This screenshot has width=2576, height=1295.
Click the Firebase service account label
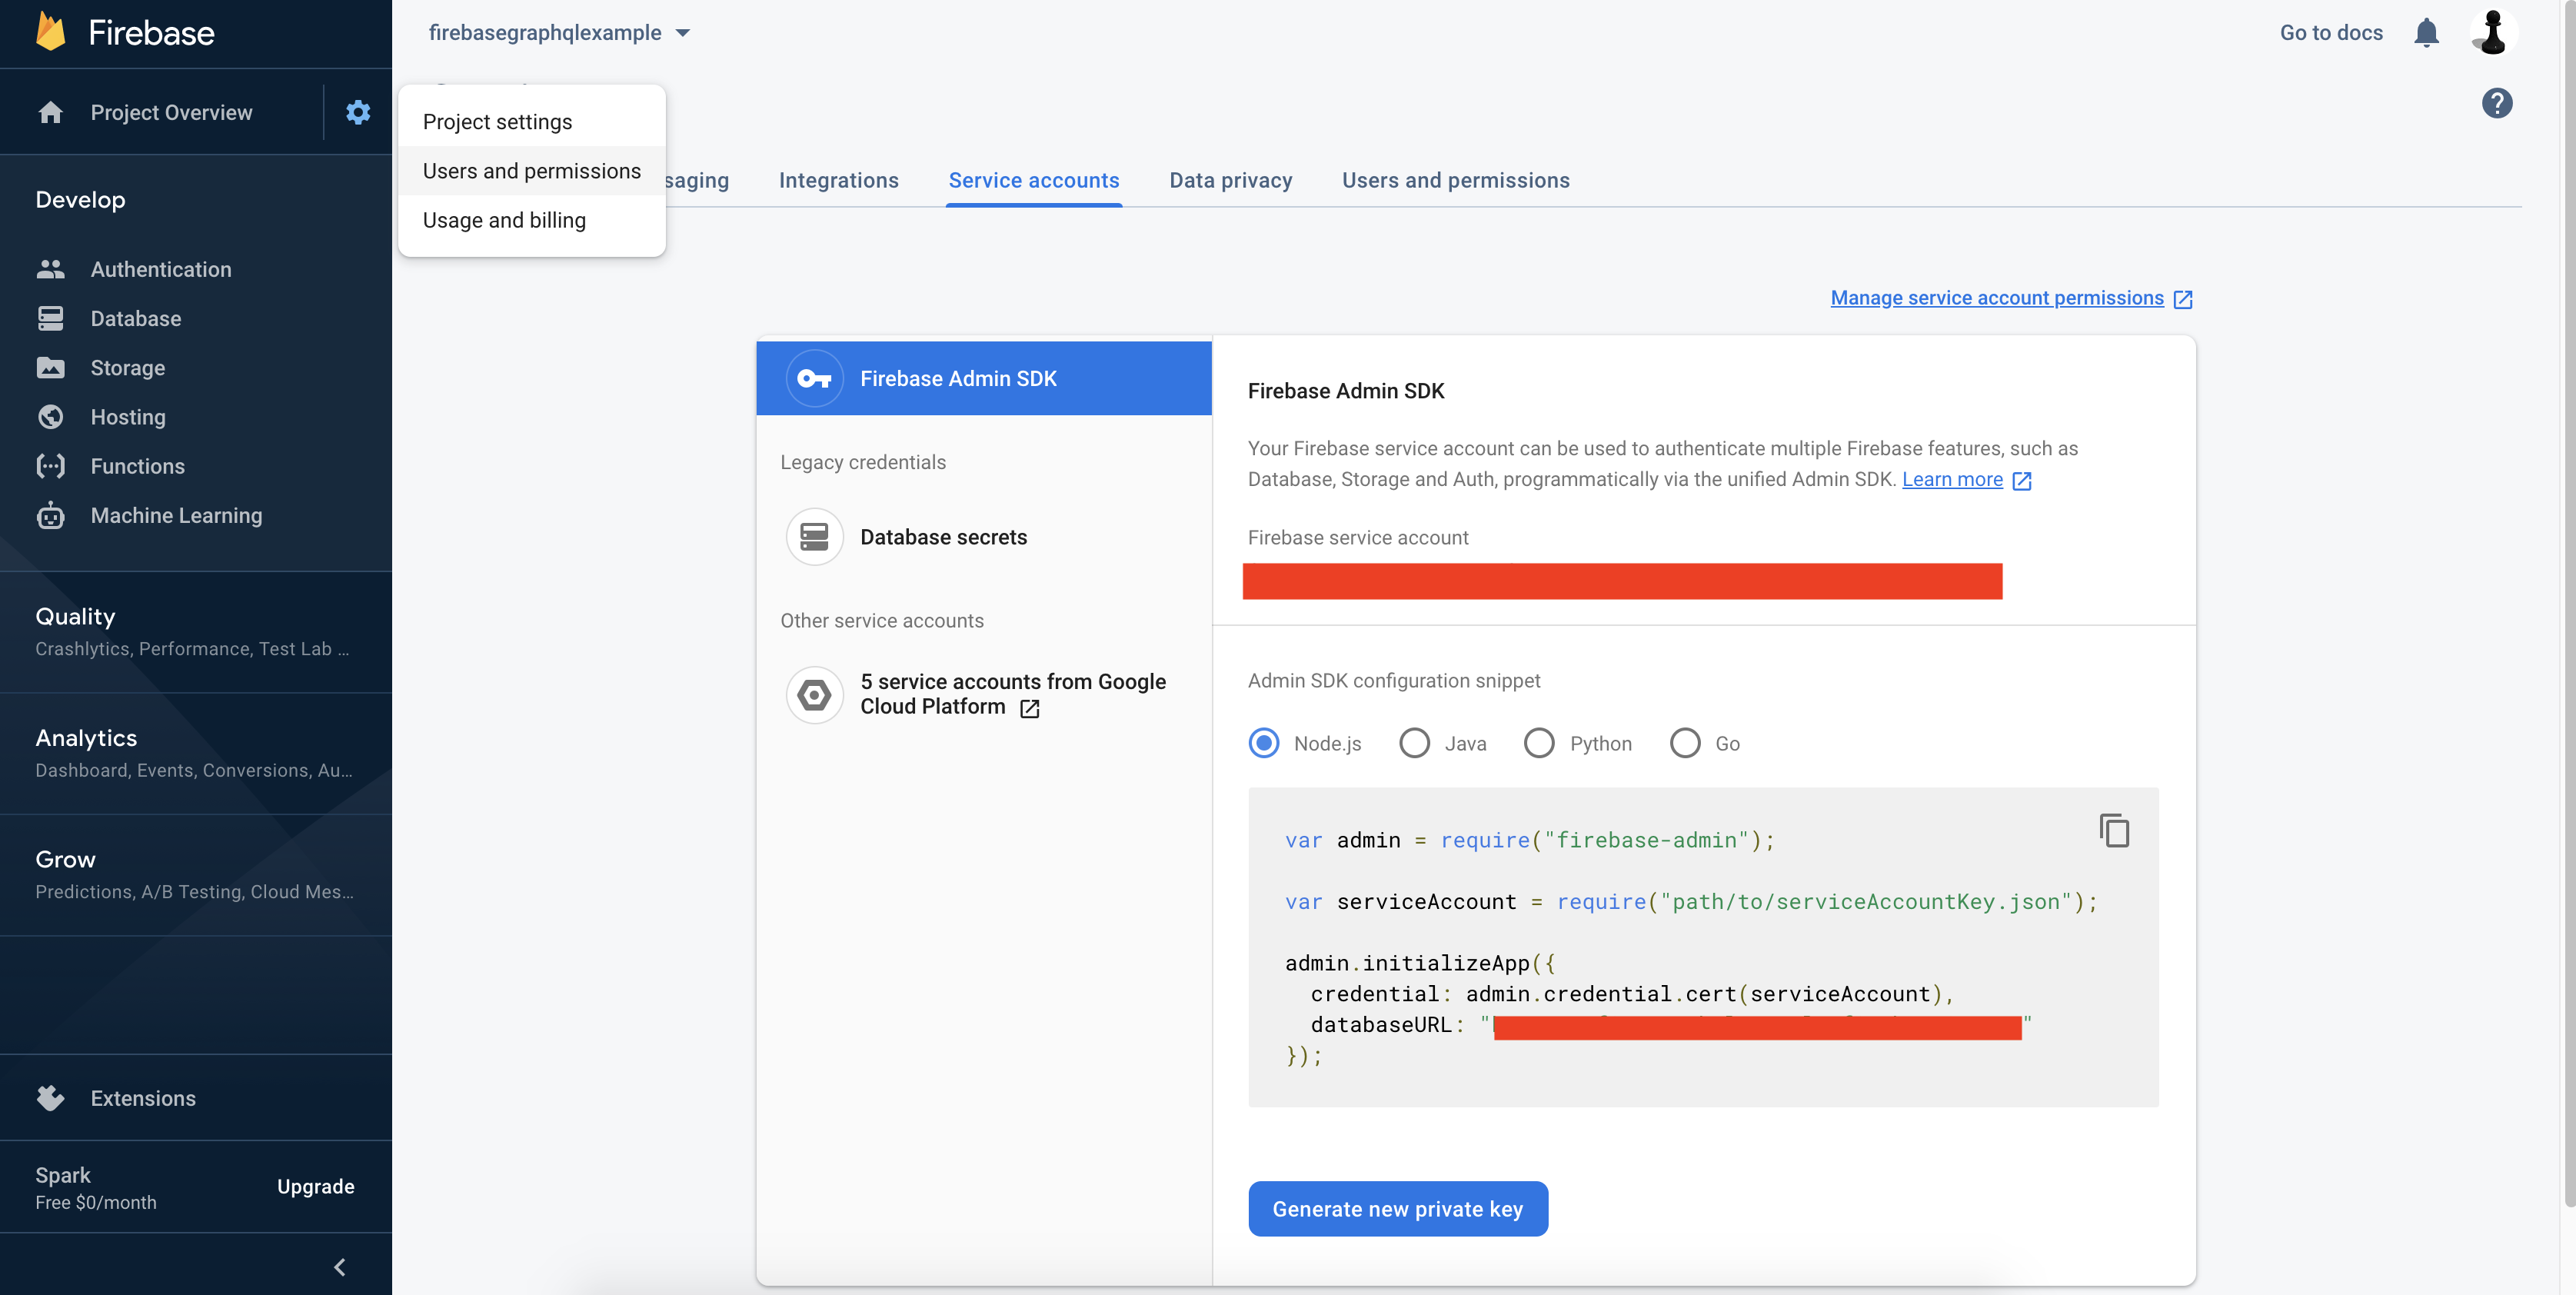tap(1358, 538)
